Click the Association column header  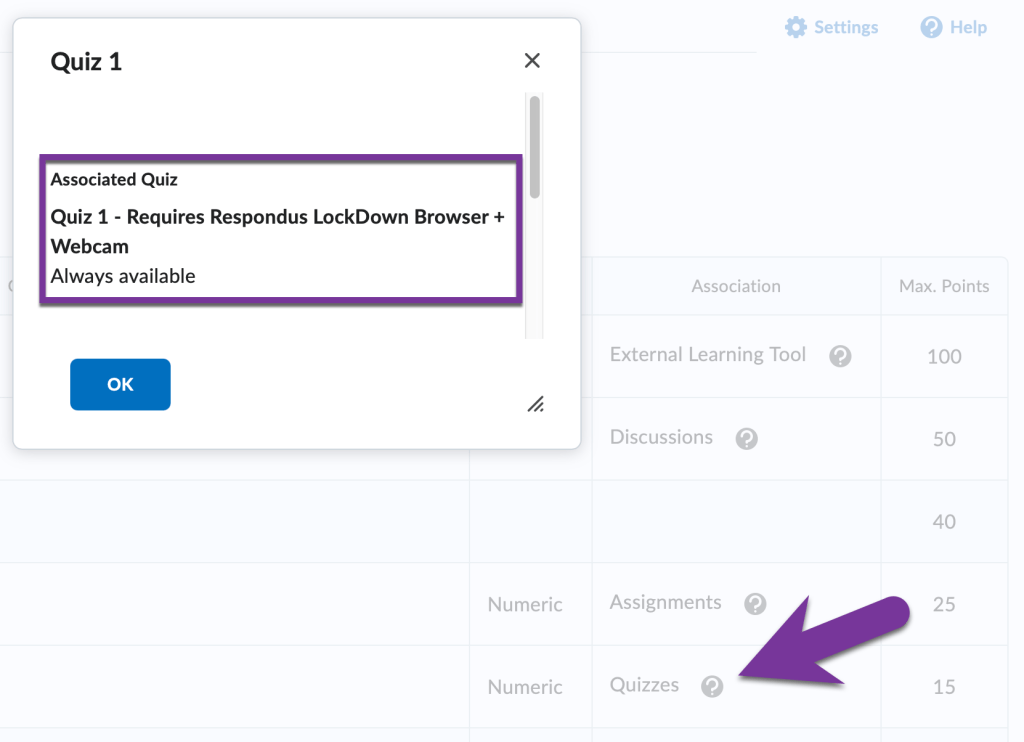pos(736,286)
